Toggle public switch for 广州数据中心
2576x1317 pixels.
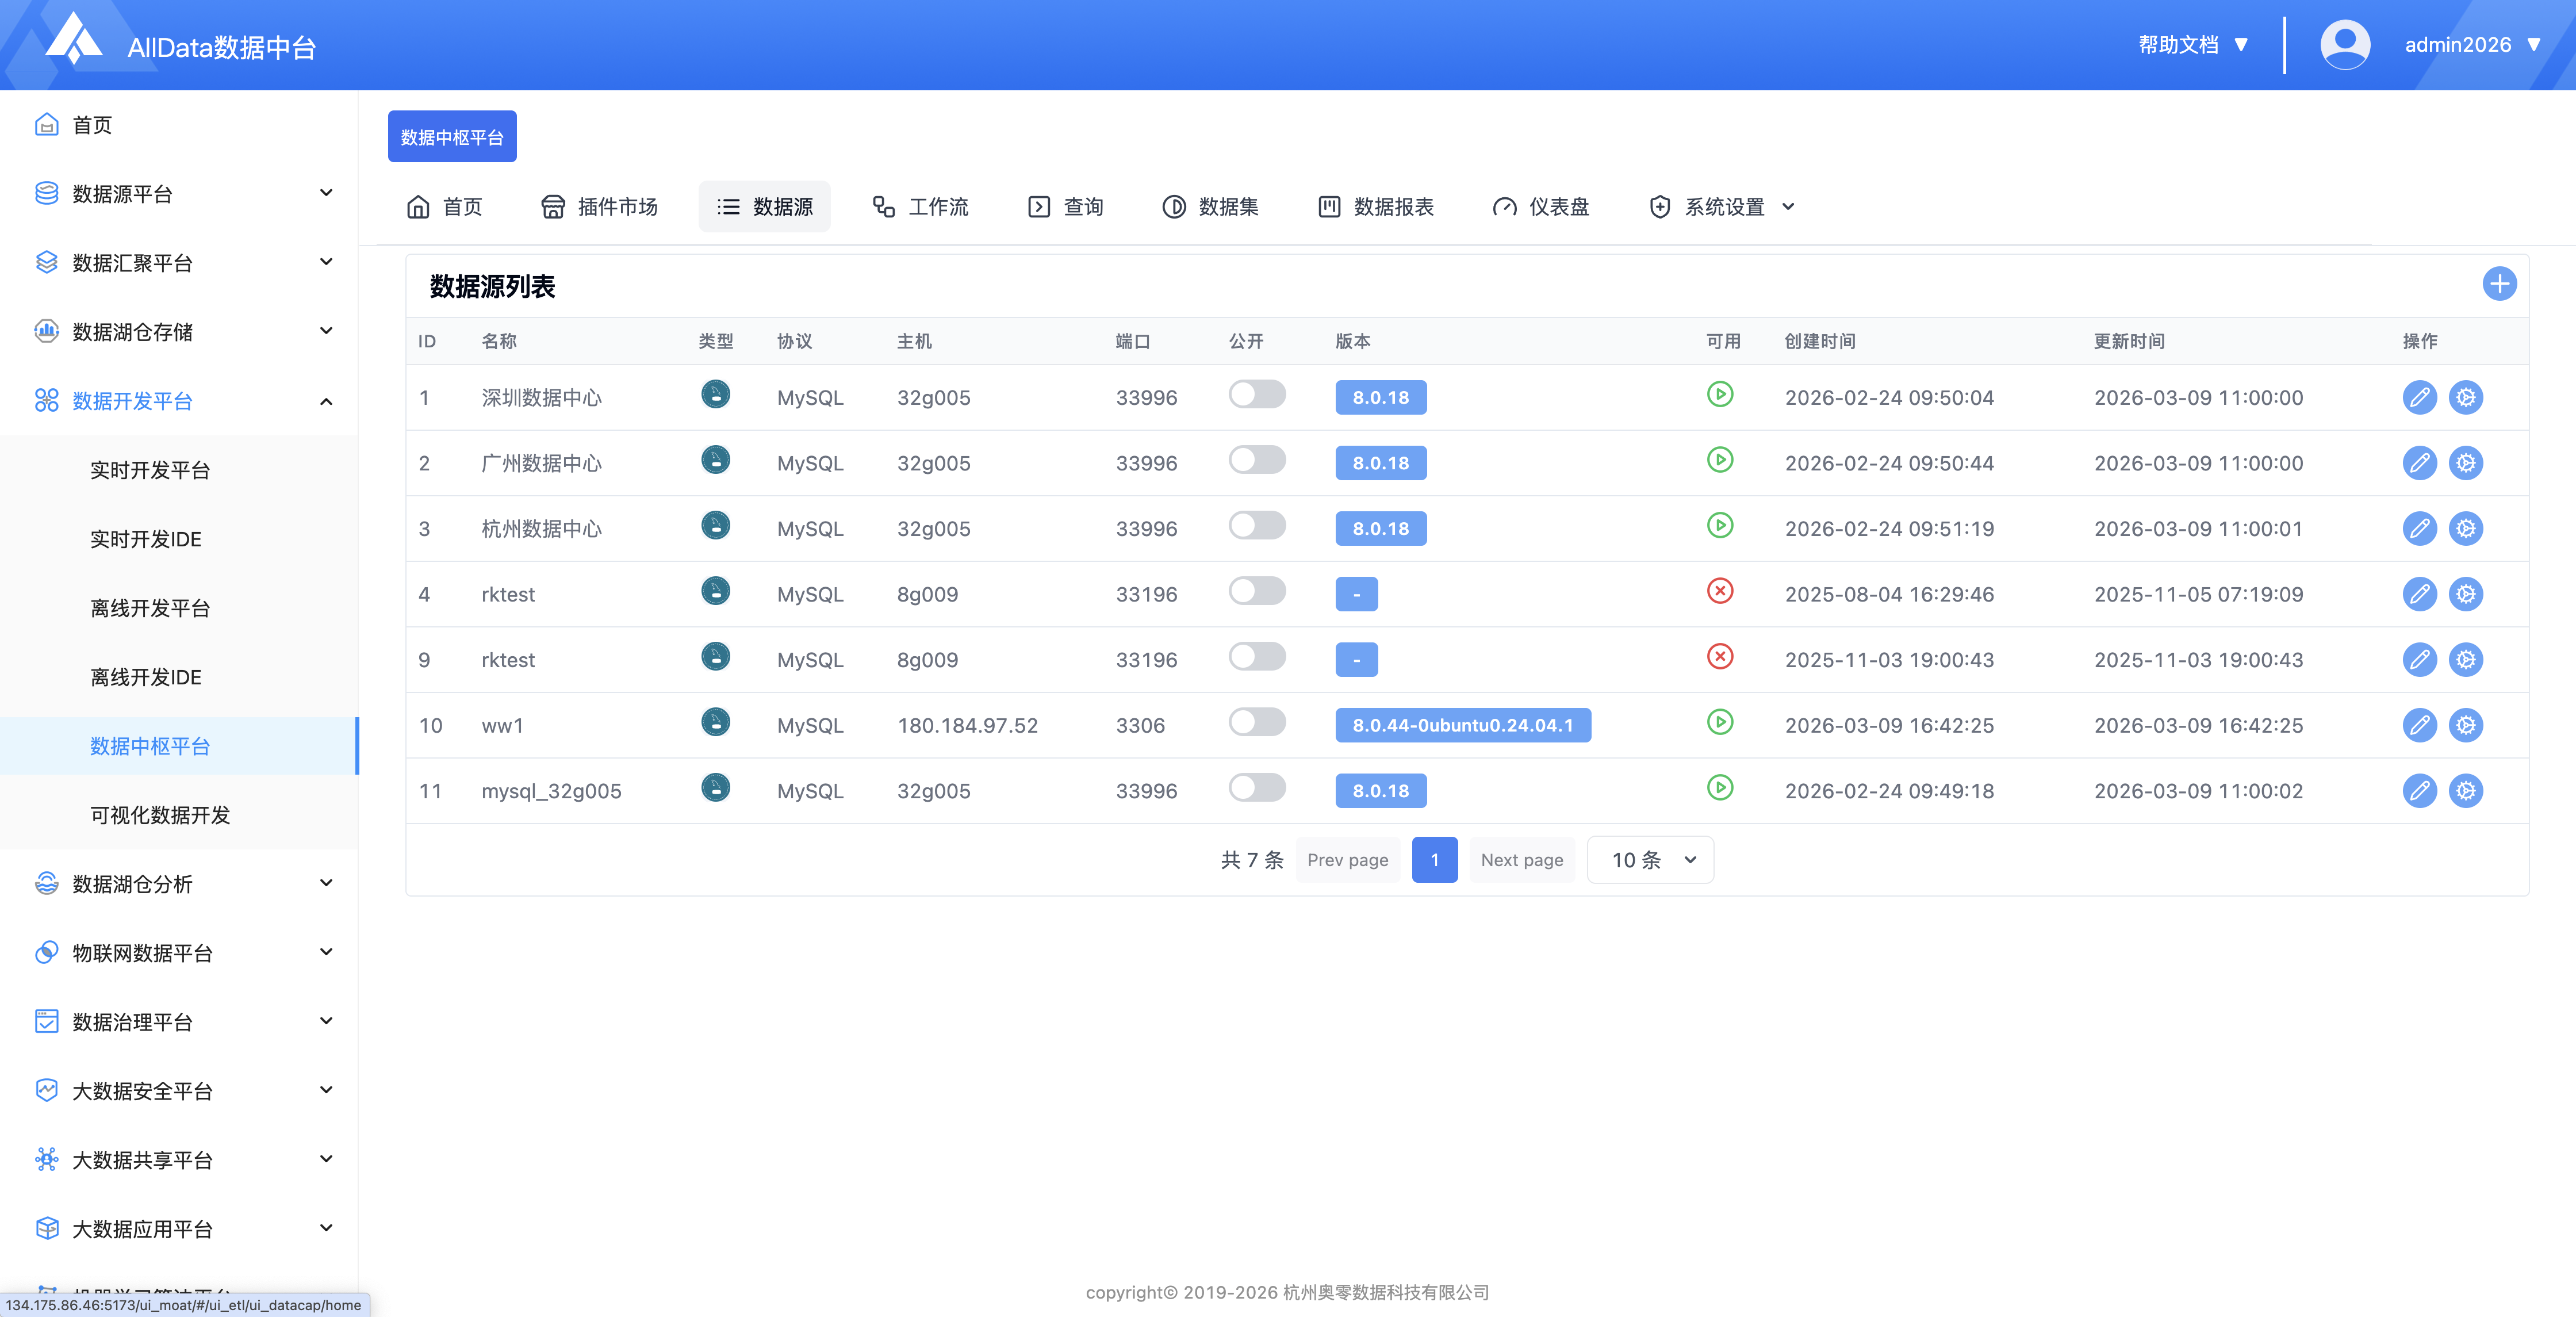pos(1256,460)
